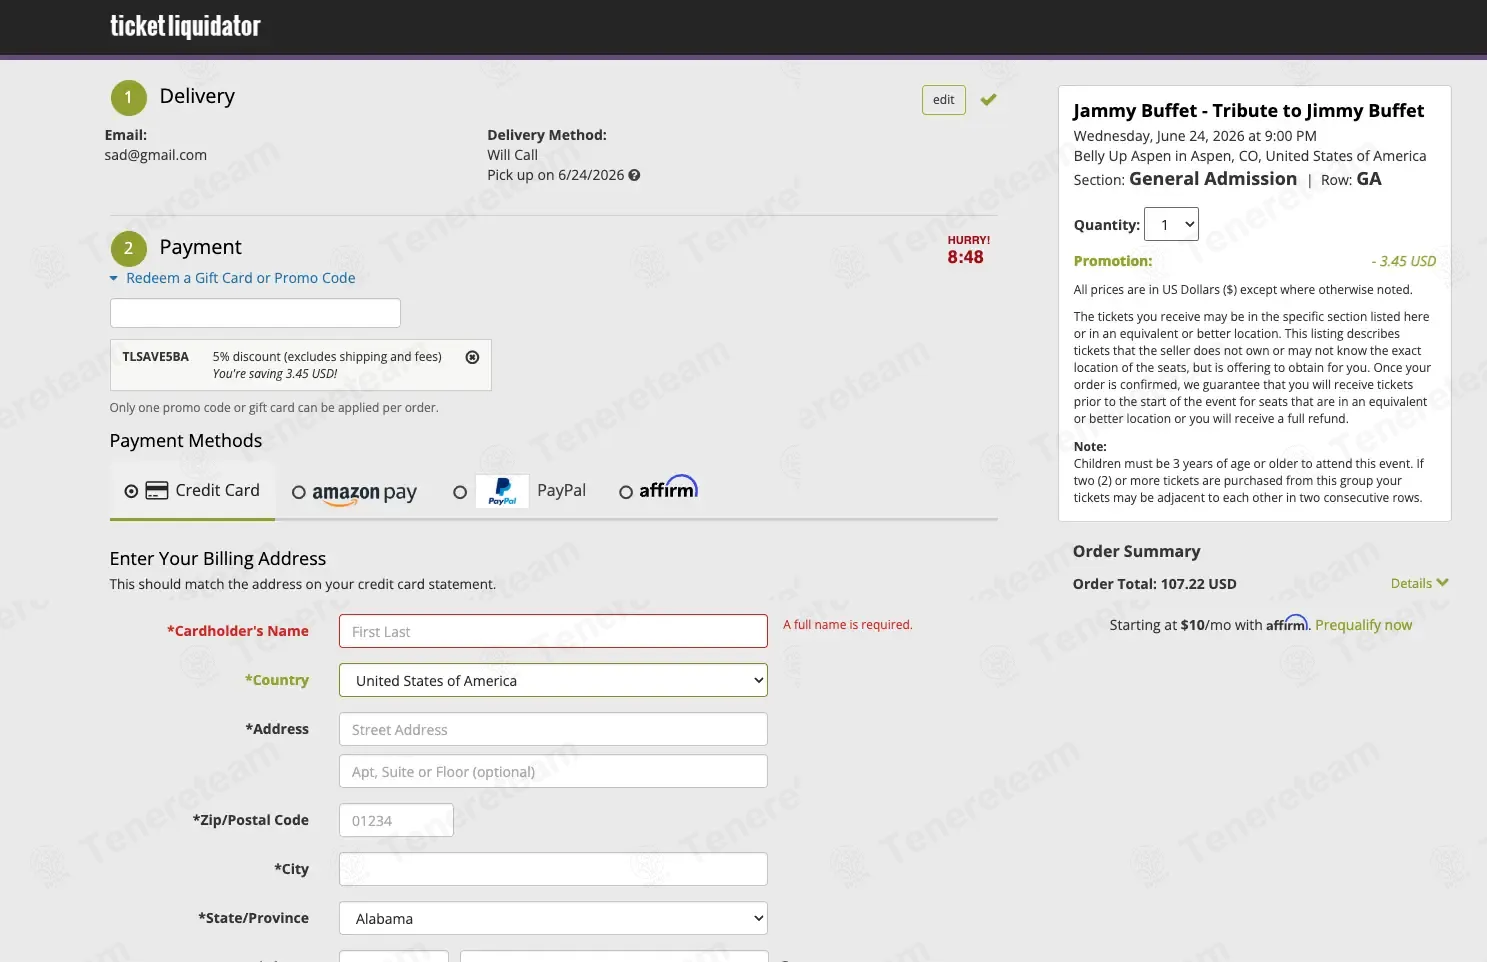Click the Prequalify now link
This screenshot has height=962, width=1487.
click(1363, 625)
